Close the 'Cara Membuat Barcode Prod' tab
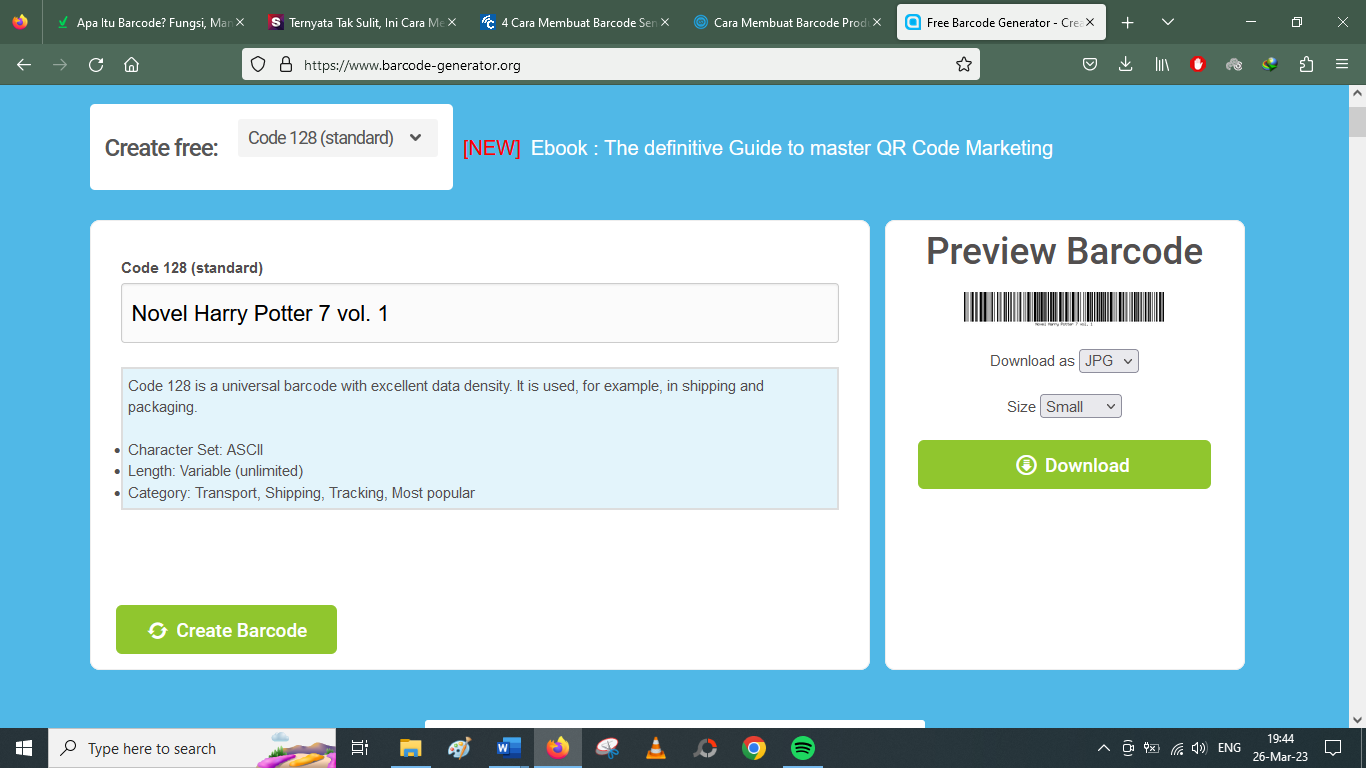 [x=877, y=22]
